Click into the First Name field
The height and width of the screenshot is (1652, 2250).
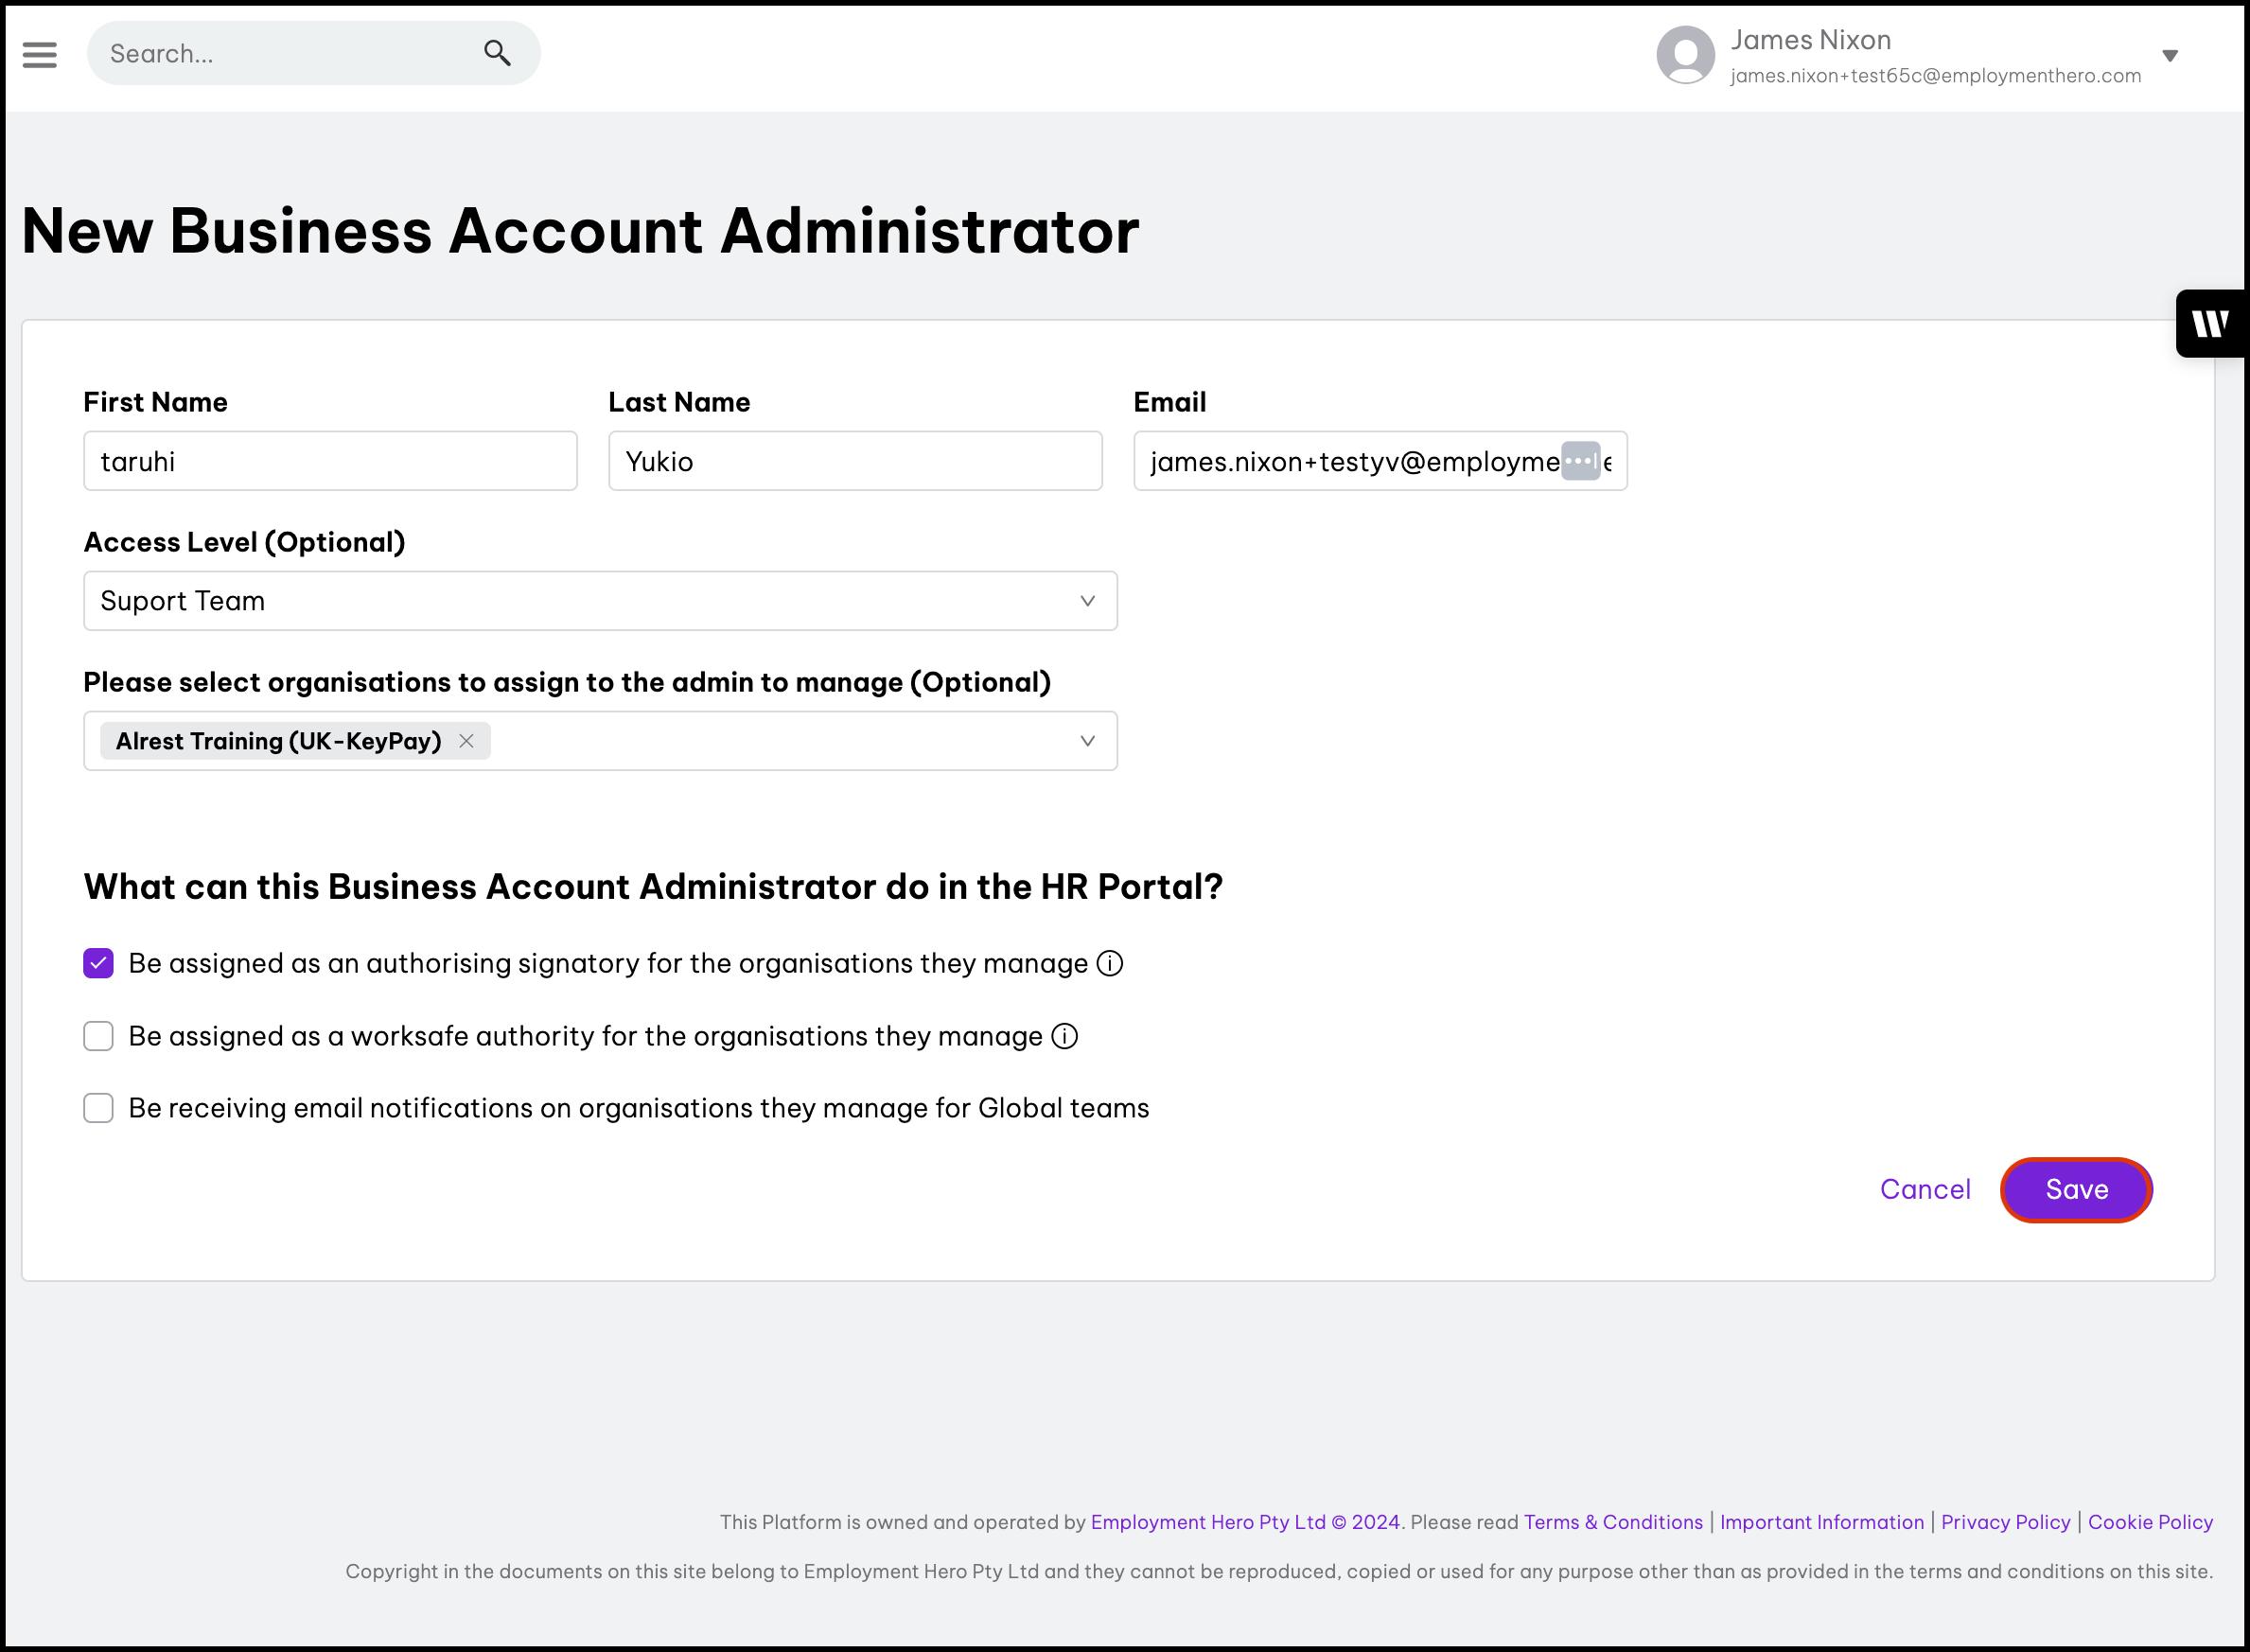click(x=330, y=461)
